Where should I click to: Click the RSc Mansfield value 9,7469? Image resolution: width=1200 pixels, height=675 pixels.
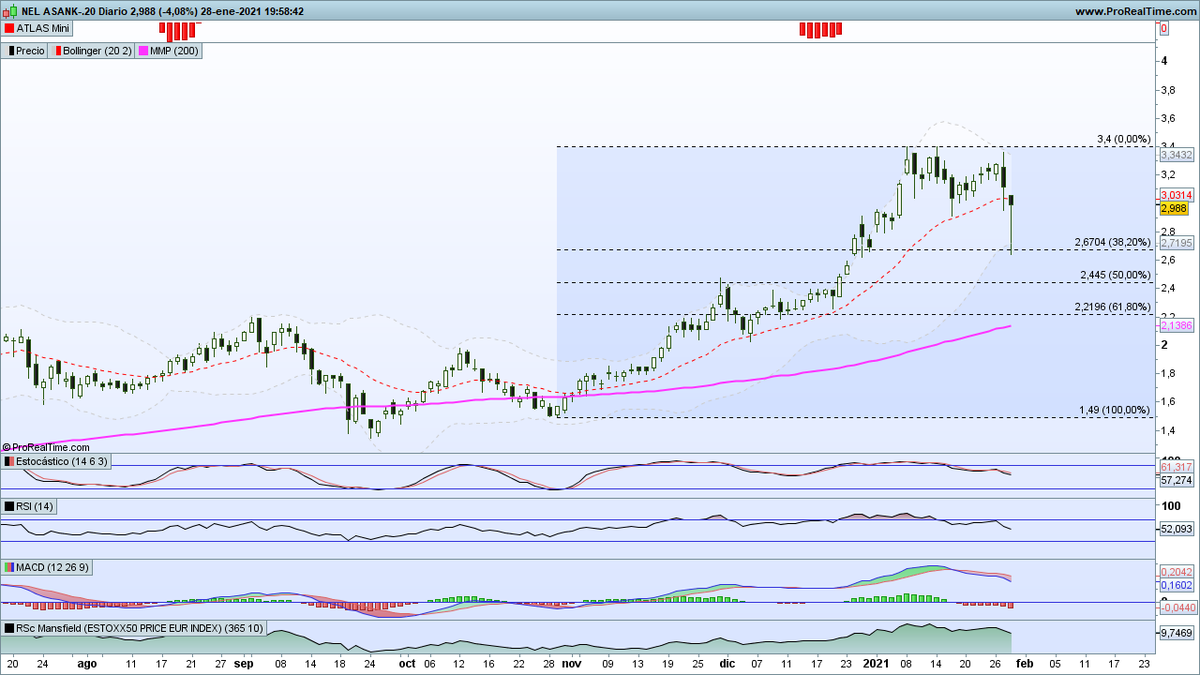pyautogui.click(x=1177, y=634)
